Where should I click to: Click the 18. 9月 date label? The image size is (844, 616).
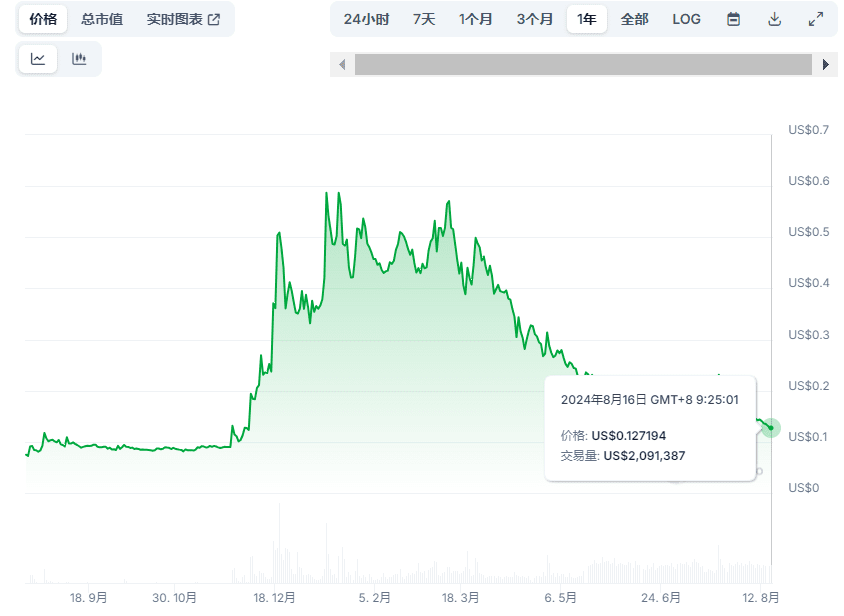coord(88,598)
